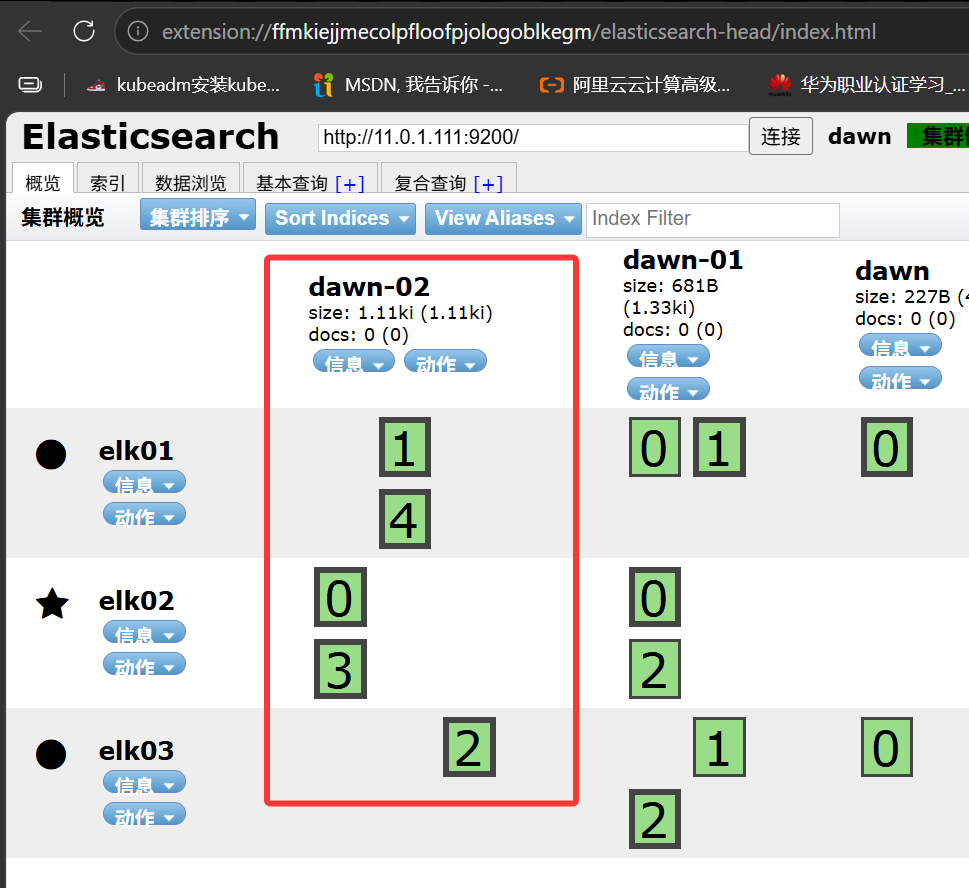Open the 华为职业认证学习 bookmark
The width and height of the screenshot is (969, 888).
coord(866,85)
